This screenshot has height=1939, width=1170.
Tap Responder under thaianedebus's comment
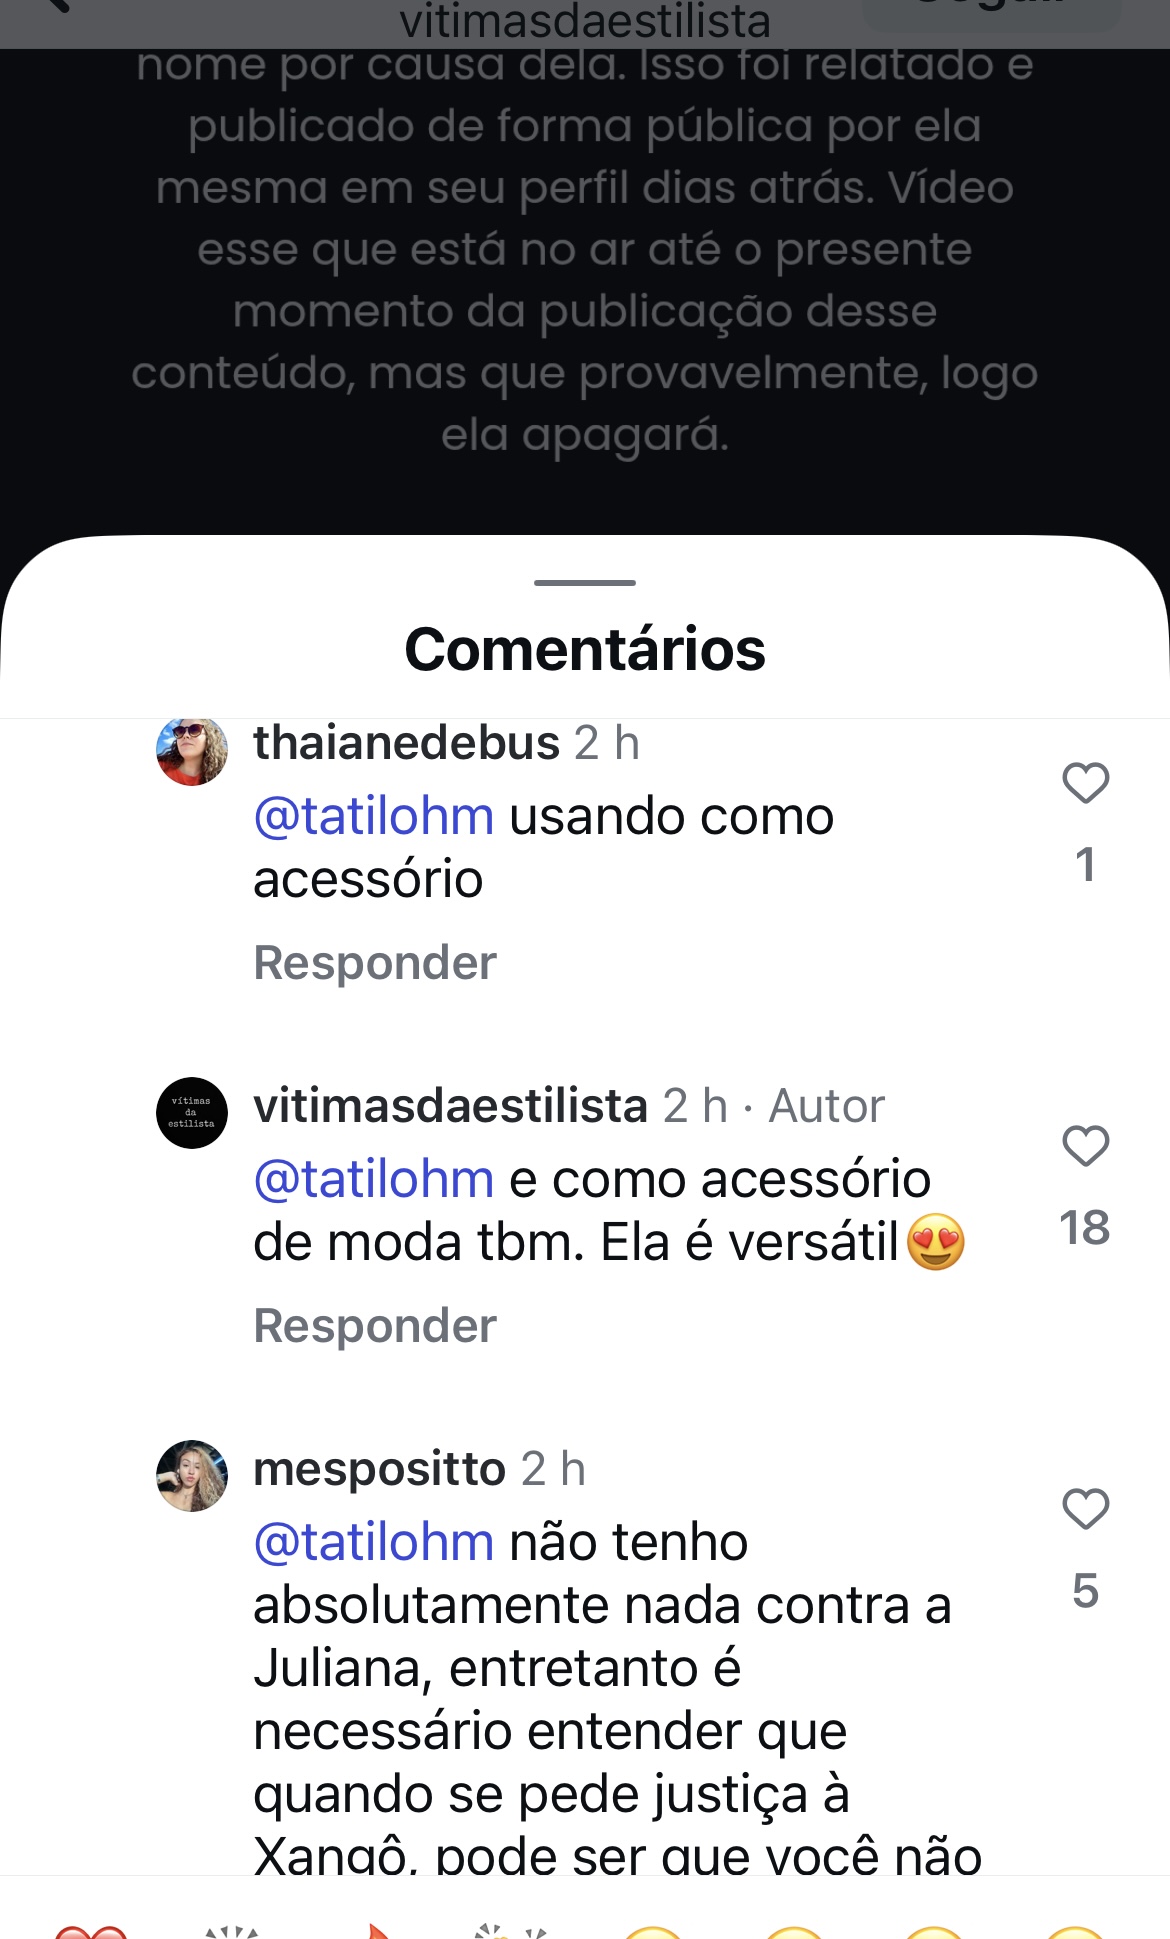pyautogui.click(x=375, y=963)
